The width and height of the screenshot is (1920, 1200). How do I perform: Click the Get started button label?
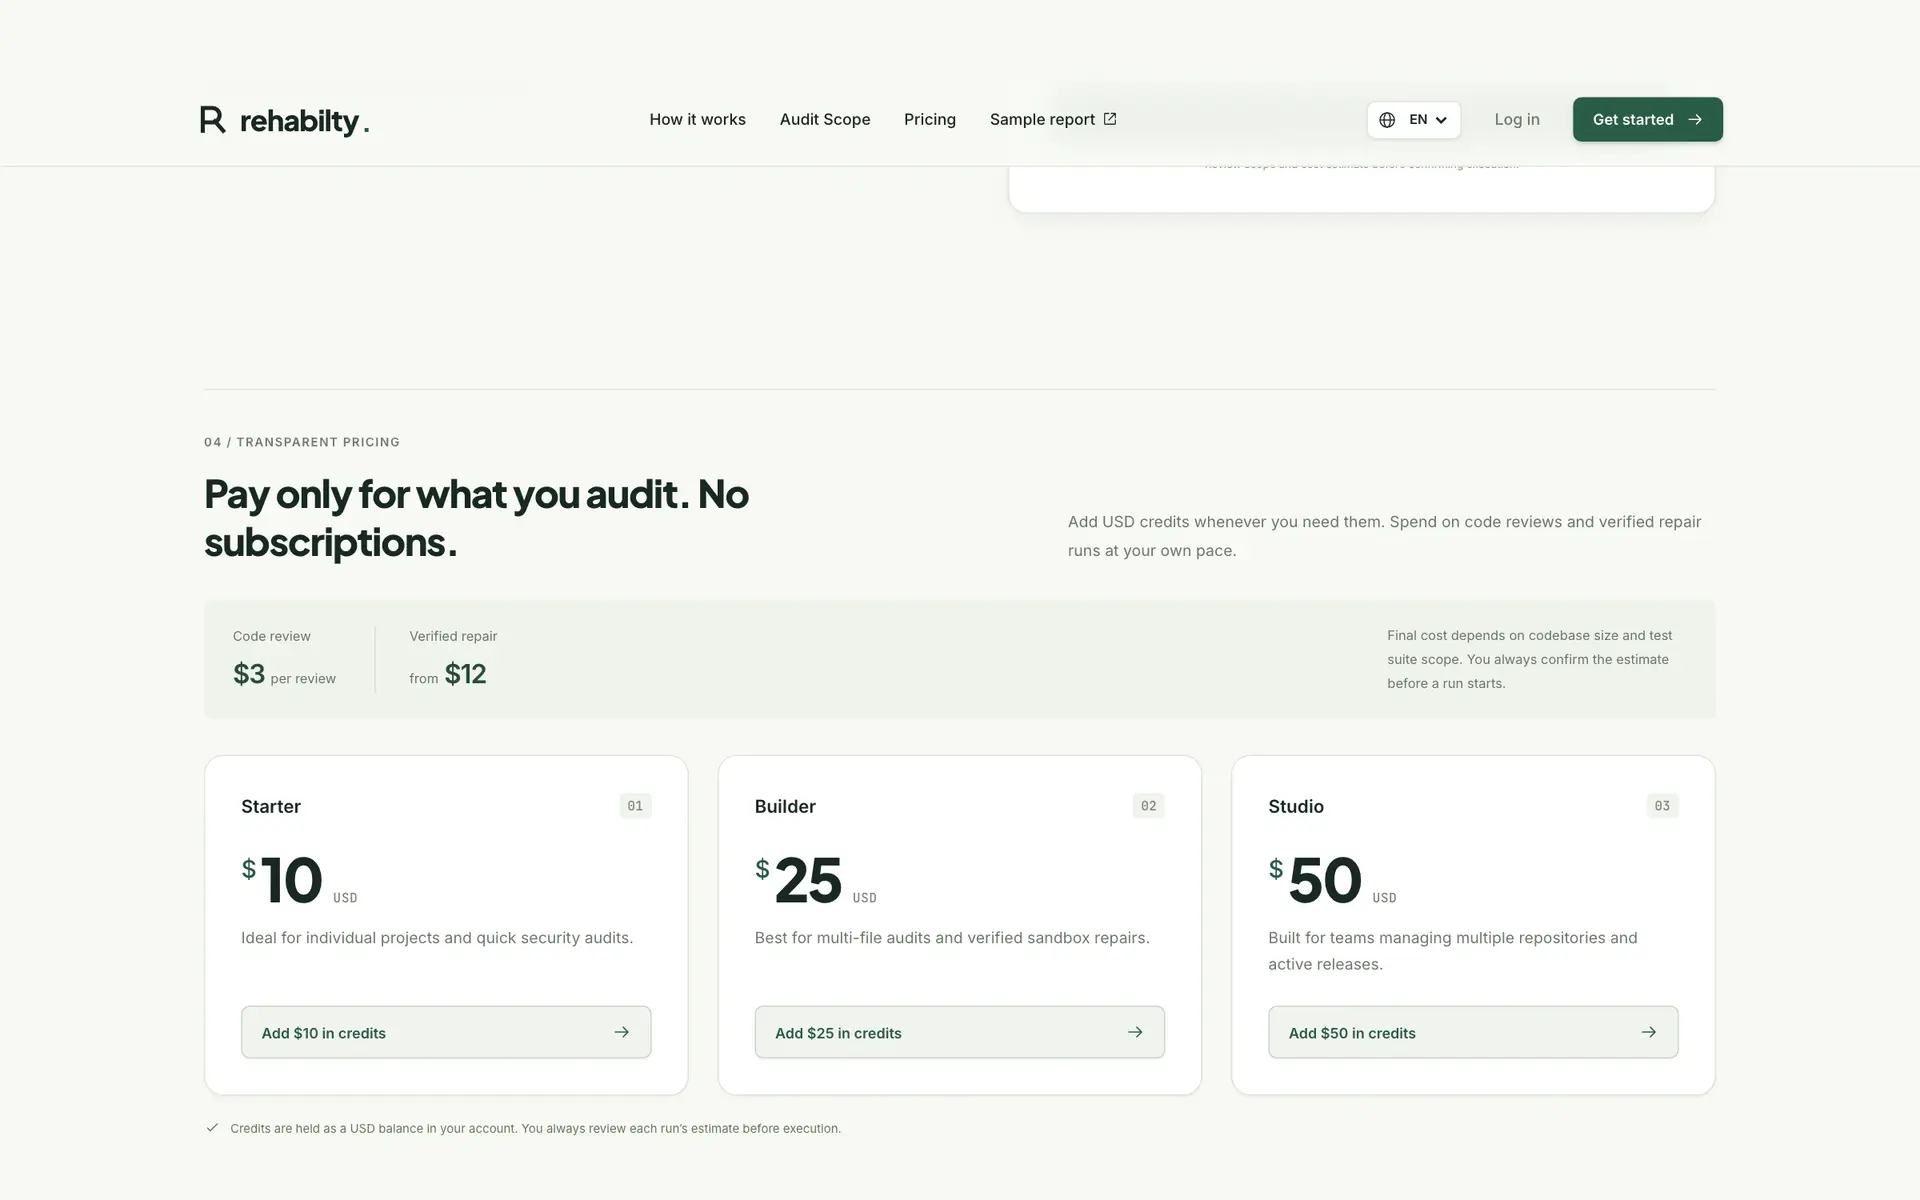point(1633,119)
